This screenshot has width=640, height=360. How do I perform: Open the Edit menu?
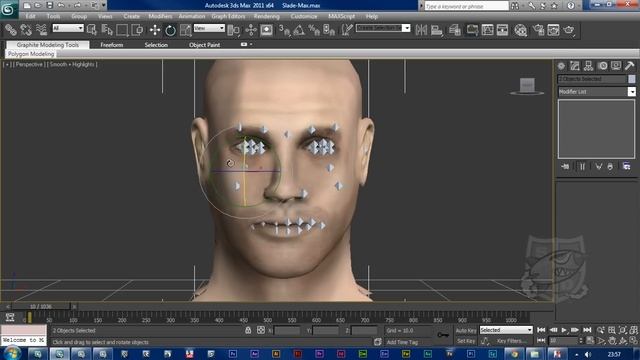point(31,16)
